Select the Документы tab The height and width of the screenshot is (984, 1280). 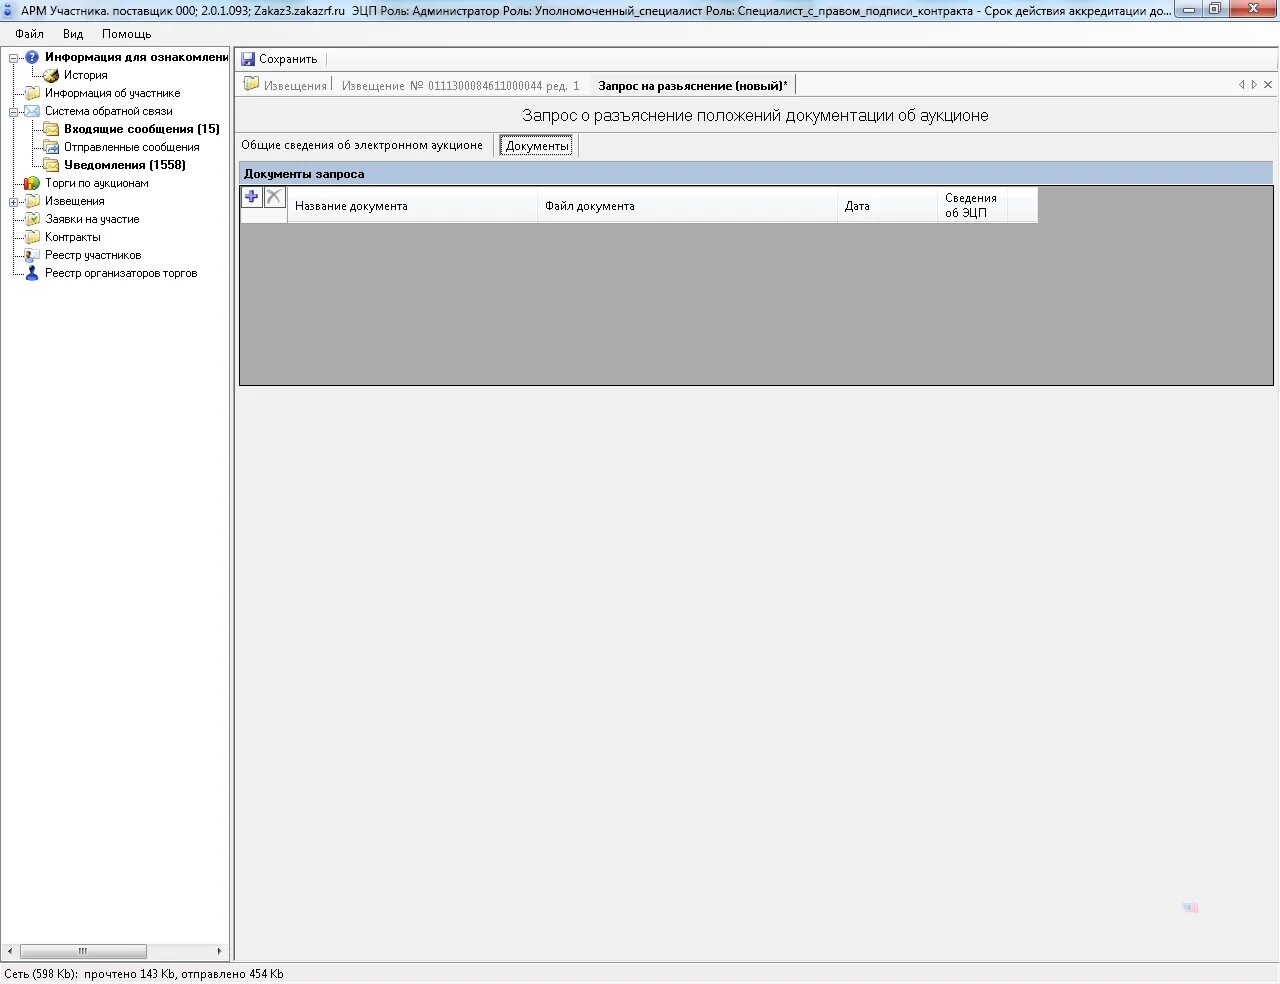(x=537, y=146)
